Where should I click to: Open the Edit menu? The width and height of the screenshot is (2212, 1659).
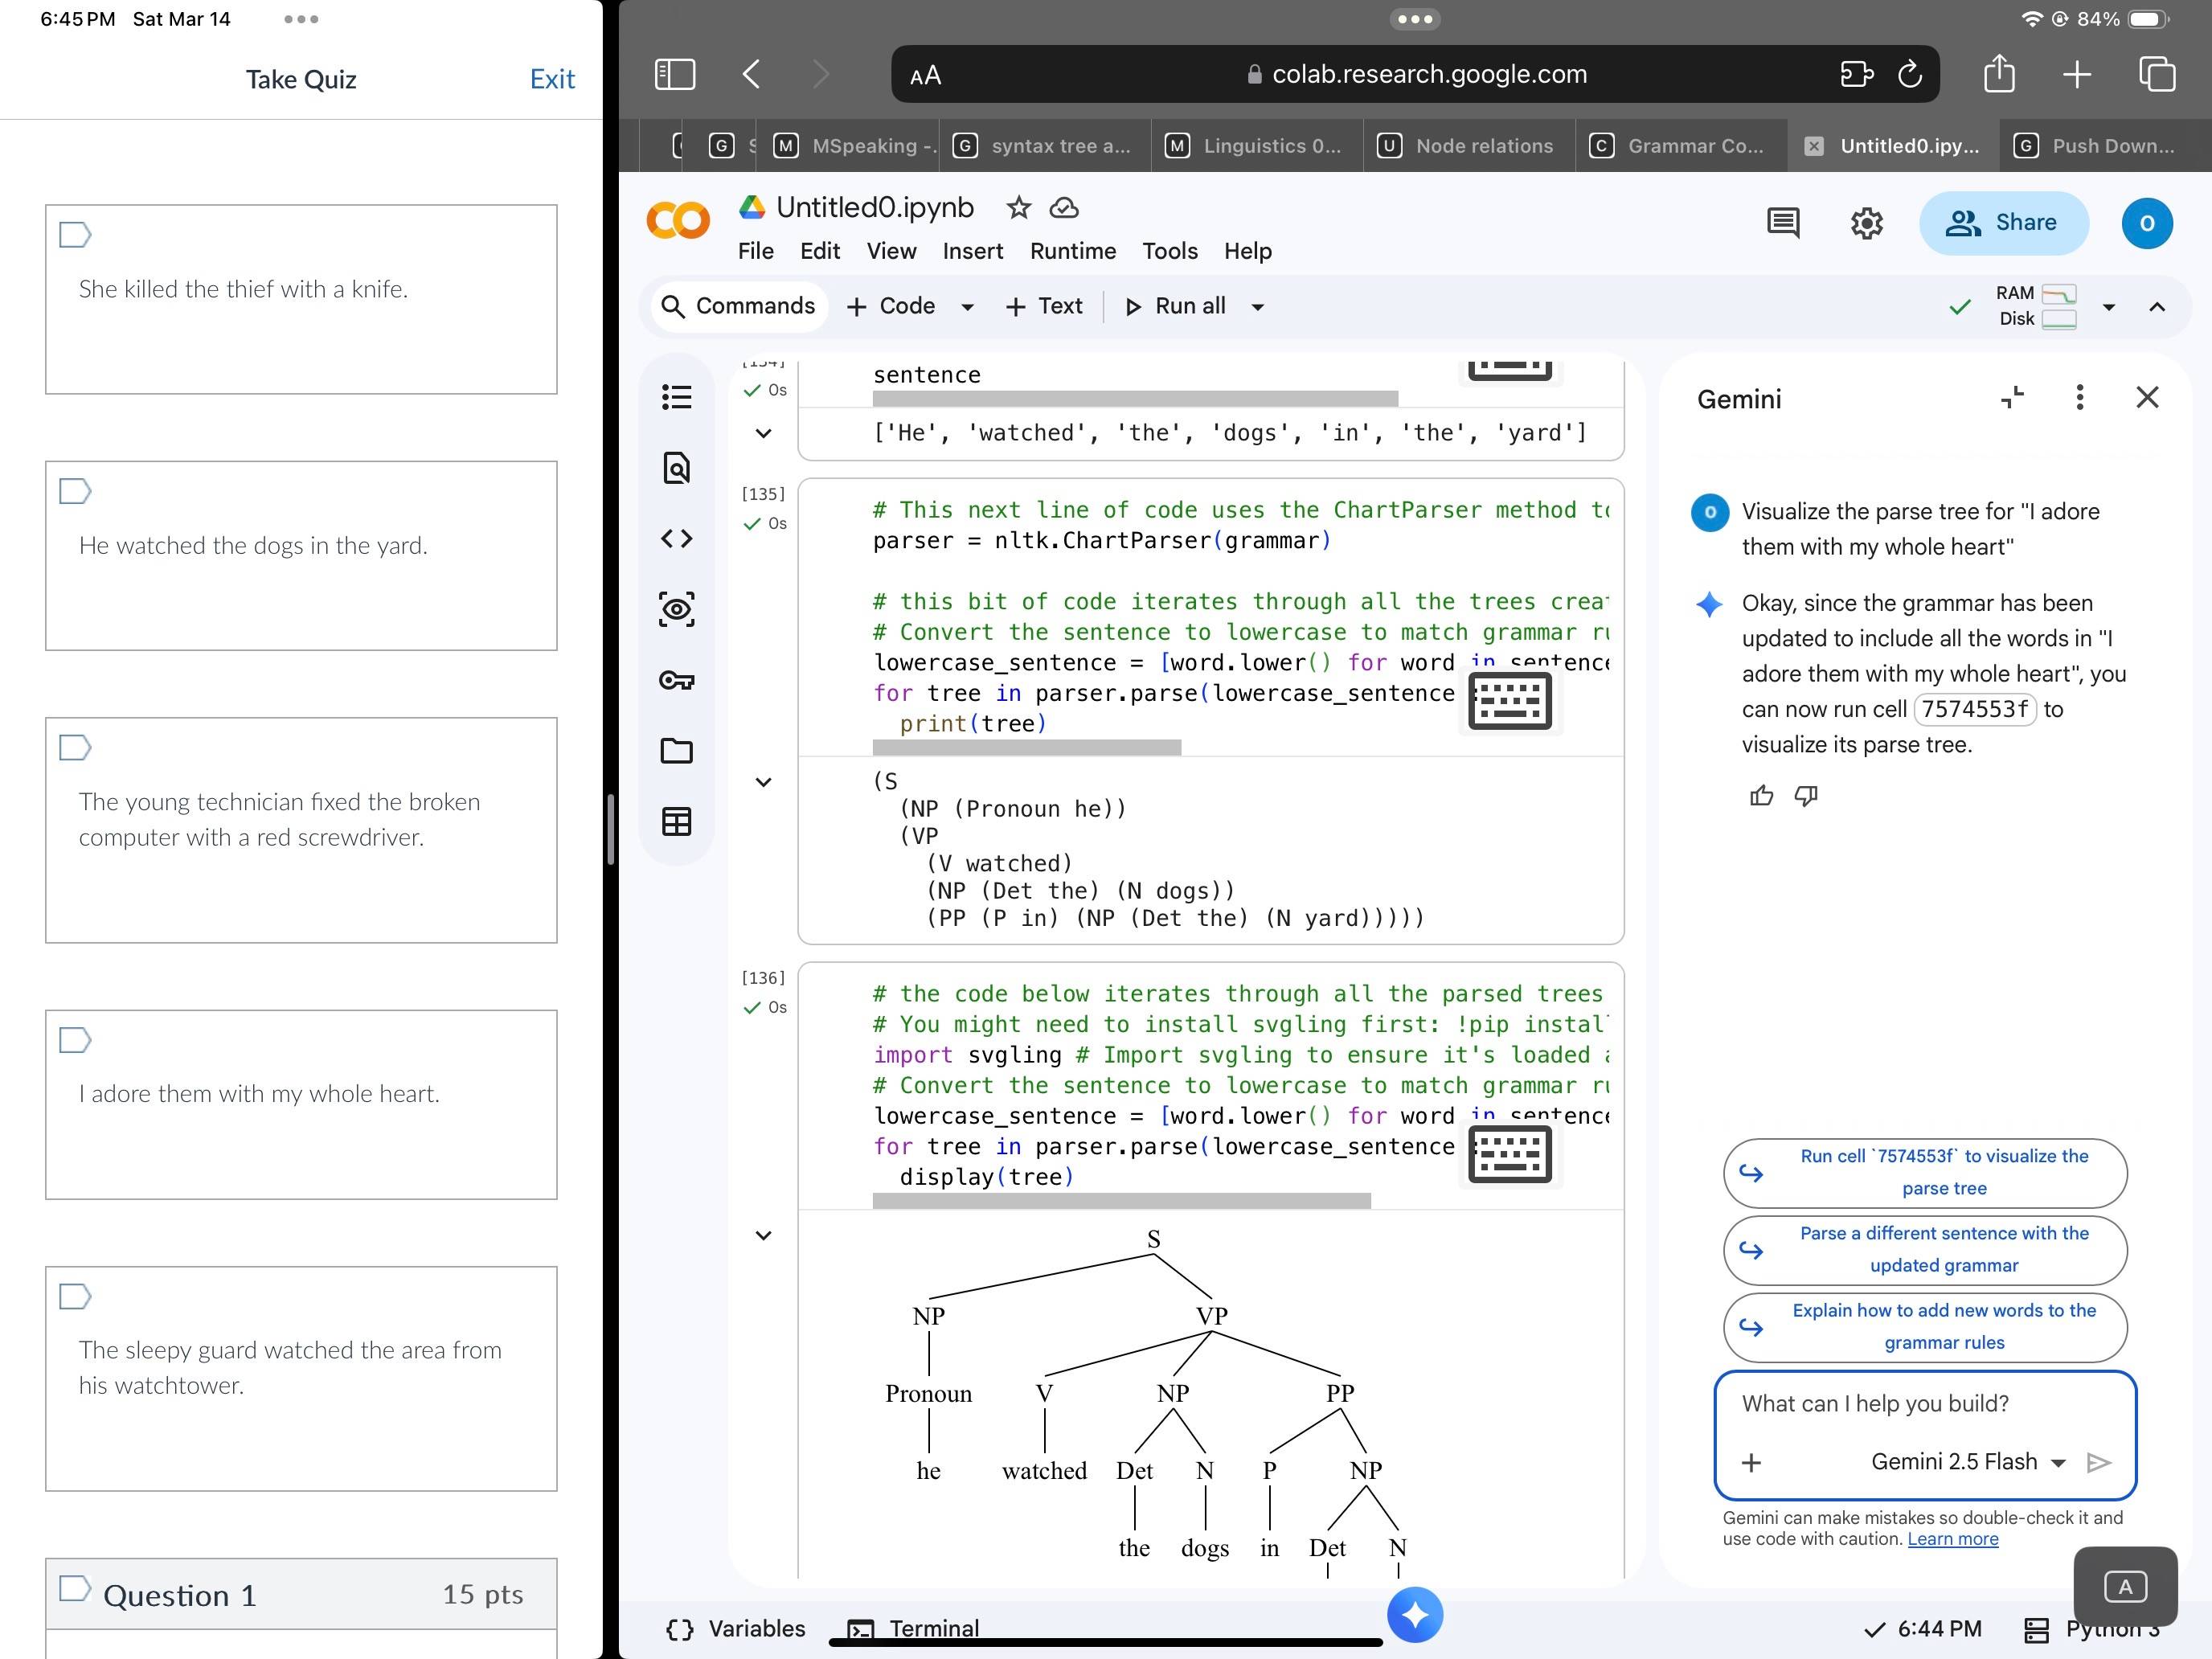tap(820, 251)
